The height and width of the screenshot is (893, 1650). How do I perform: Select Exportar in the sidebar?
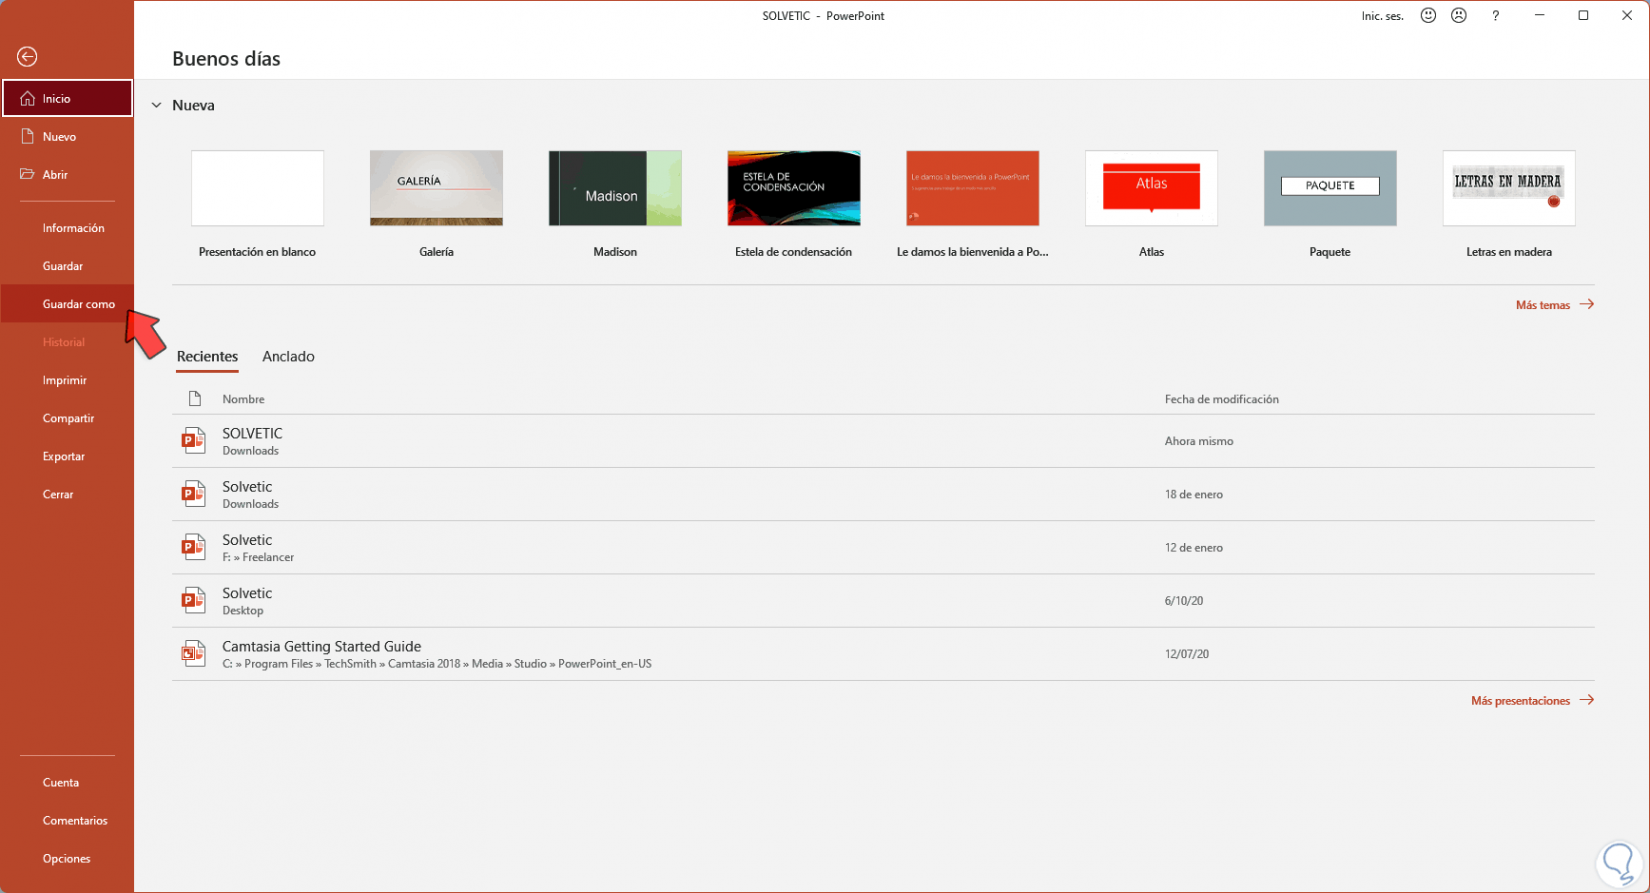67,456
